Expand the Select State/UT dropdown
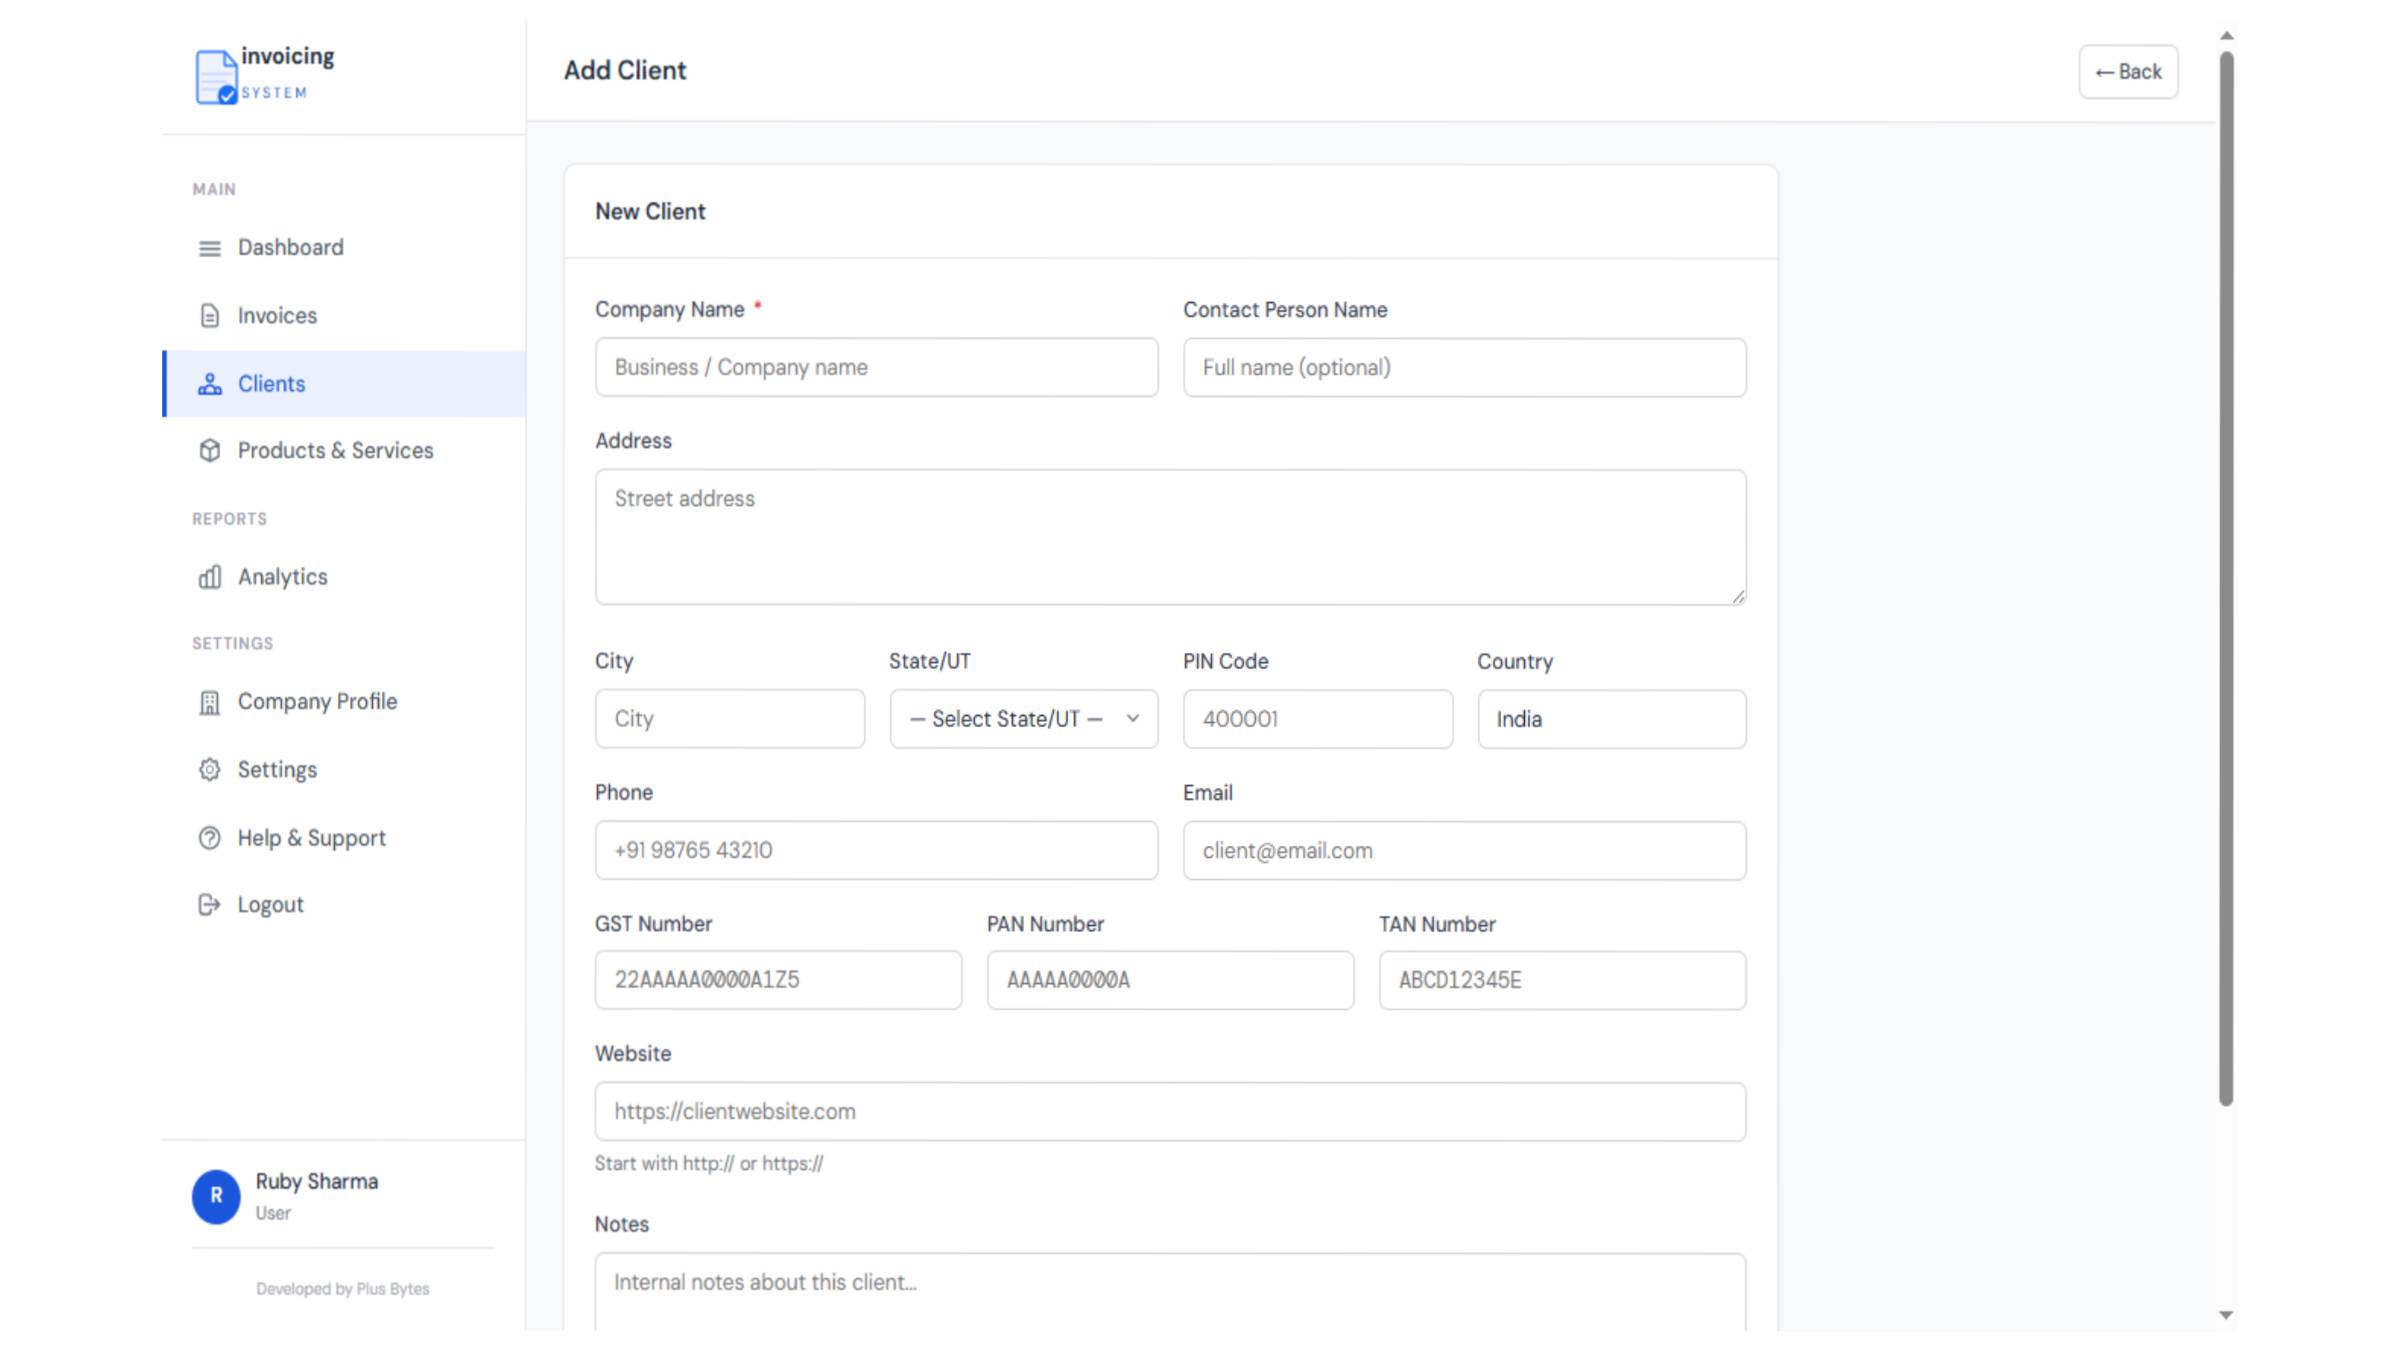 (x=1024, y=719)
